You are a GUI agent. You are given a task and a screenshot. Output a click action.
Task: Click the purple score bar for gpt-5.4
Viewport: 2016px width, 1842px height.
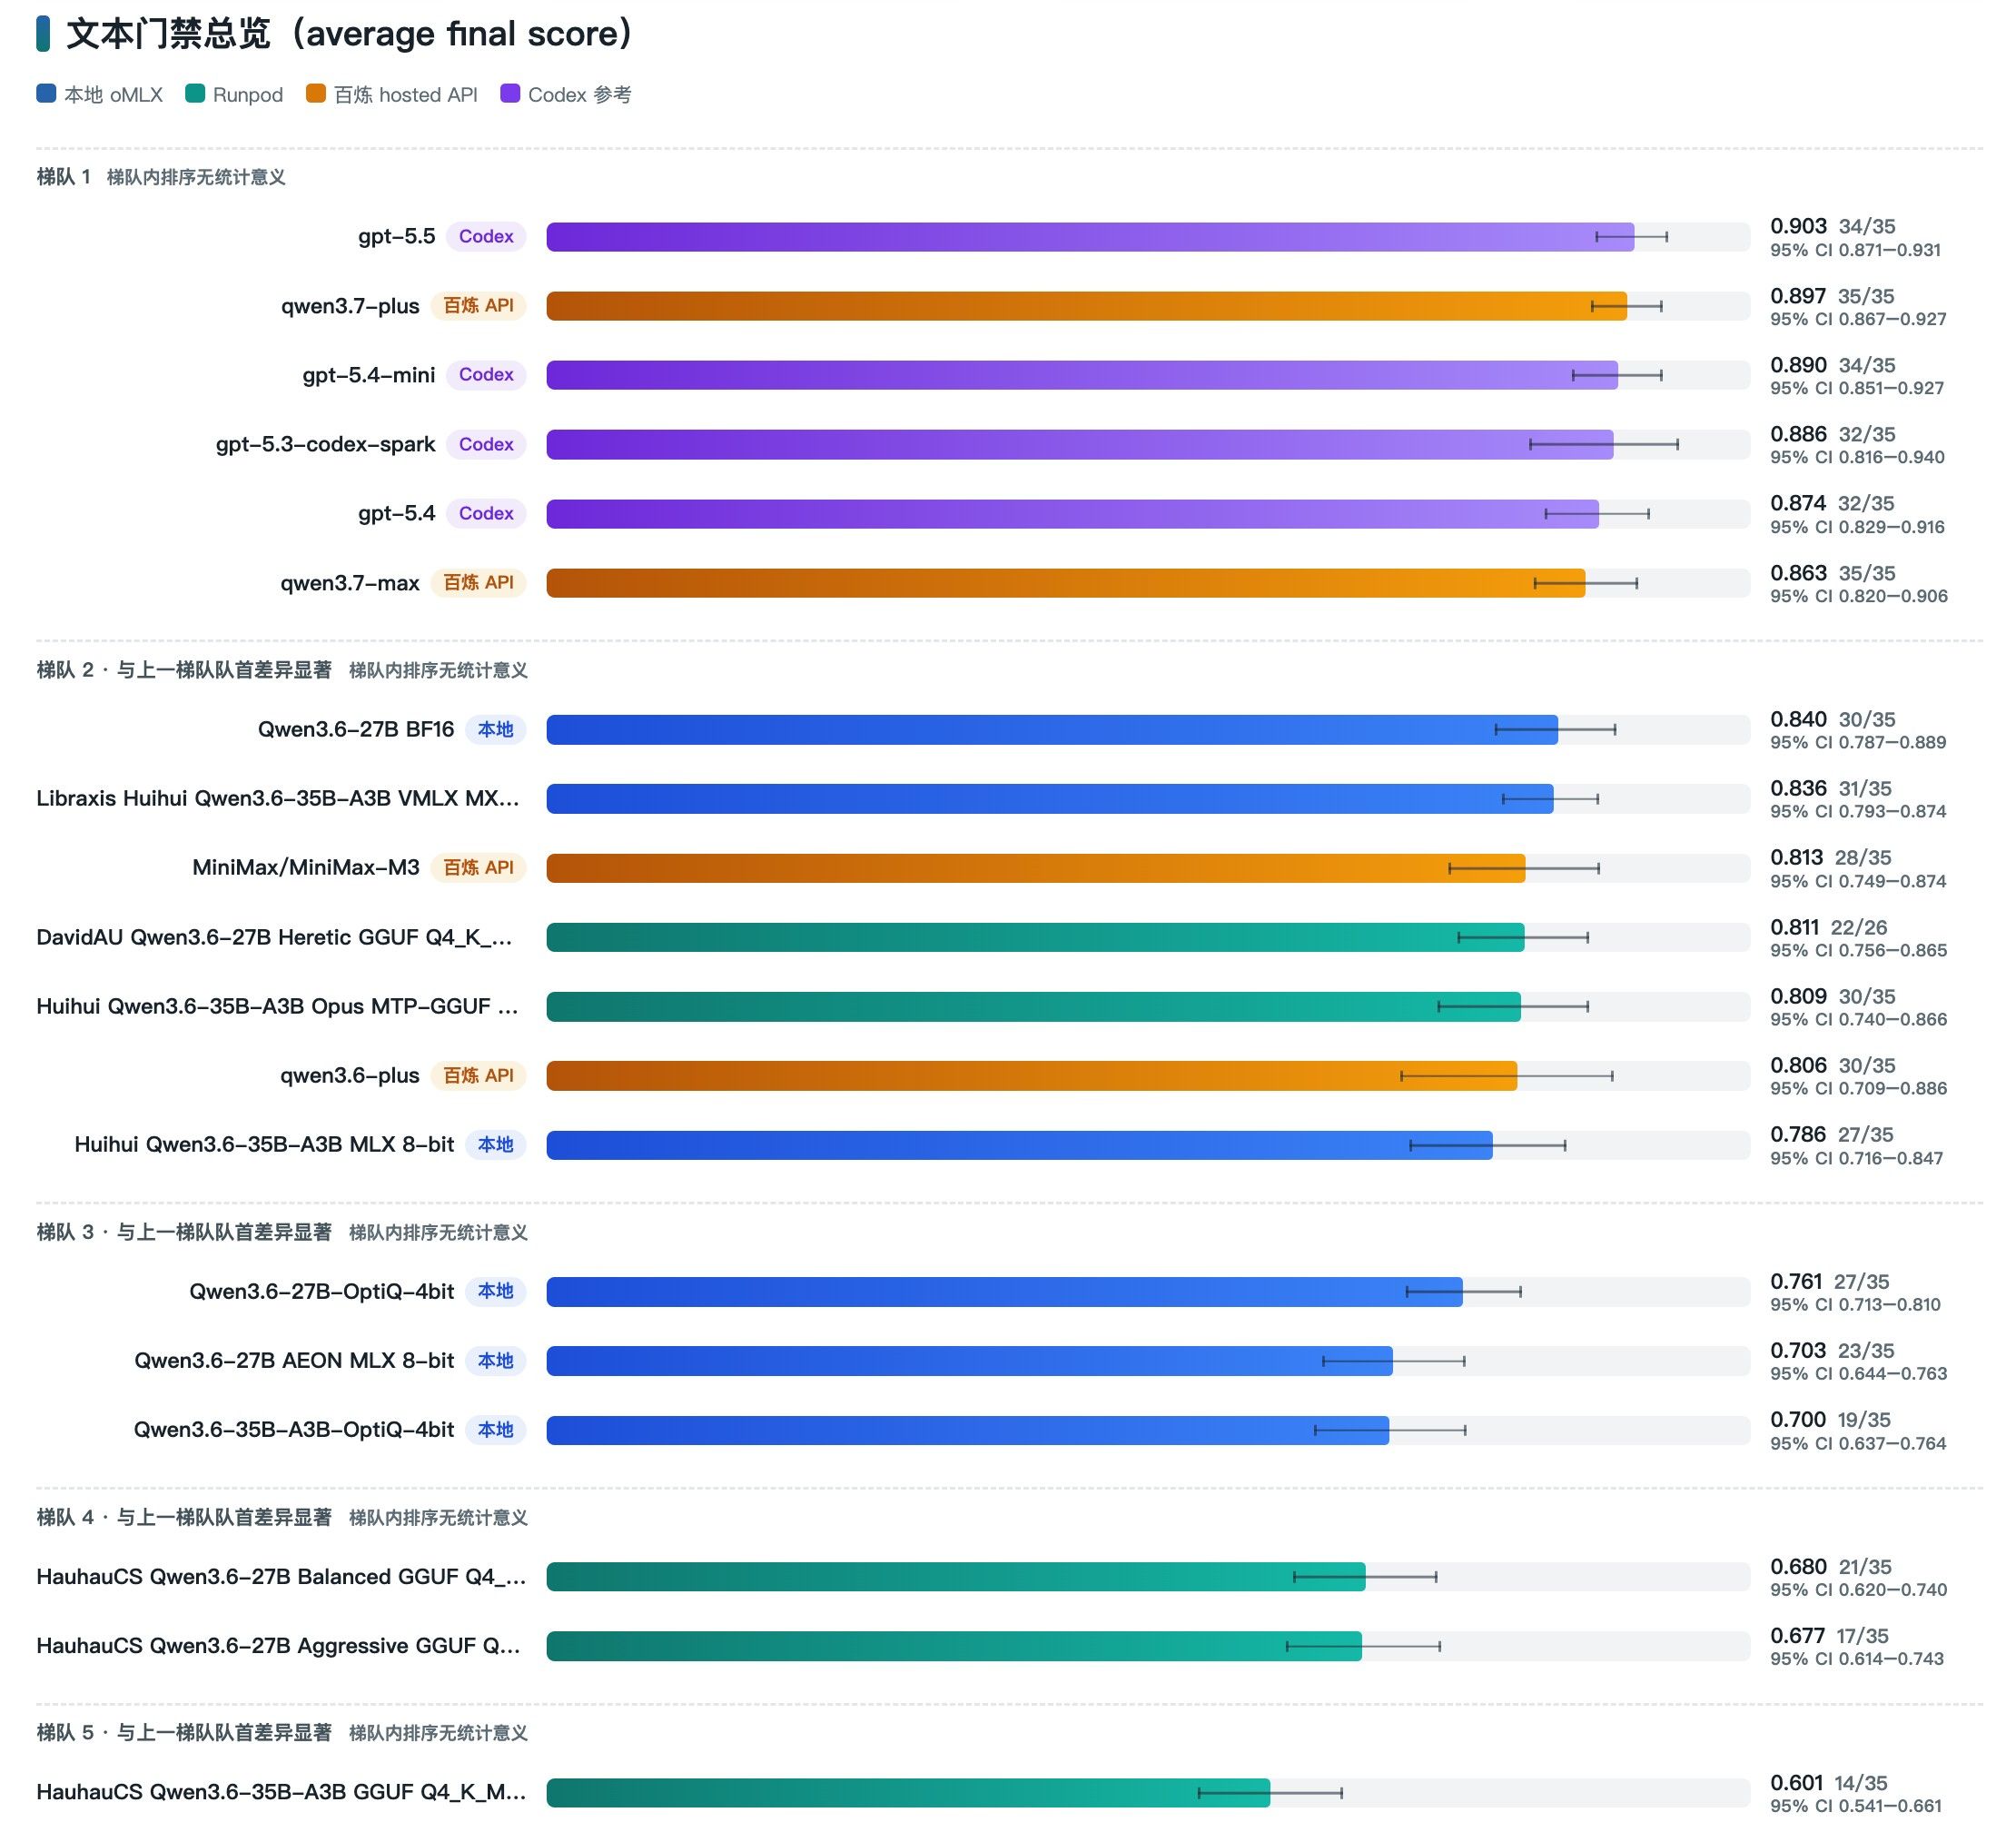(1073, 513)
